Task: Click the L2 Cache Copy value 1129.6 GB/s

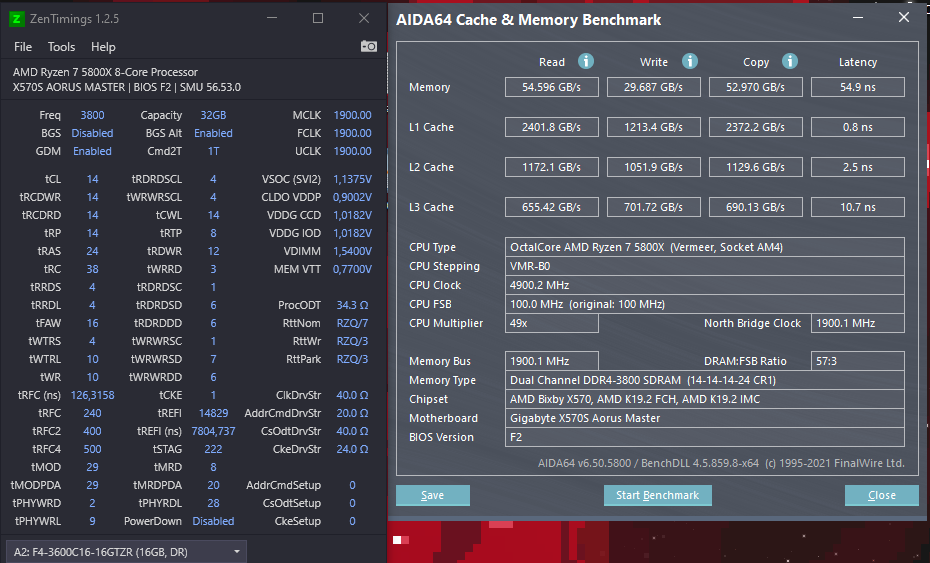Action: [756, 167]
